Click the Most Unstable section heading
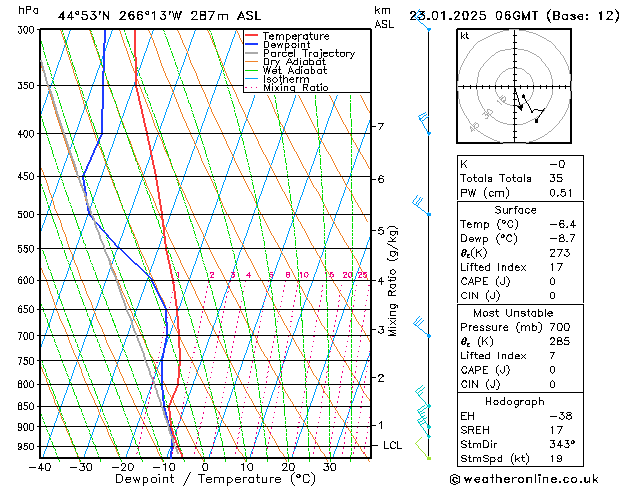The height and width of the screenshot is (486, 629). tap(513, 313)
